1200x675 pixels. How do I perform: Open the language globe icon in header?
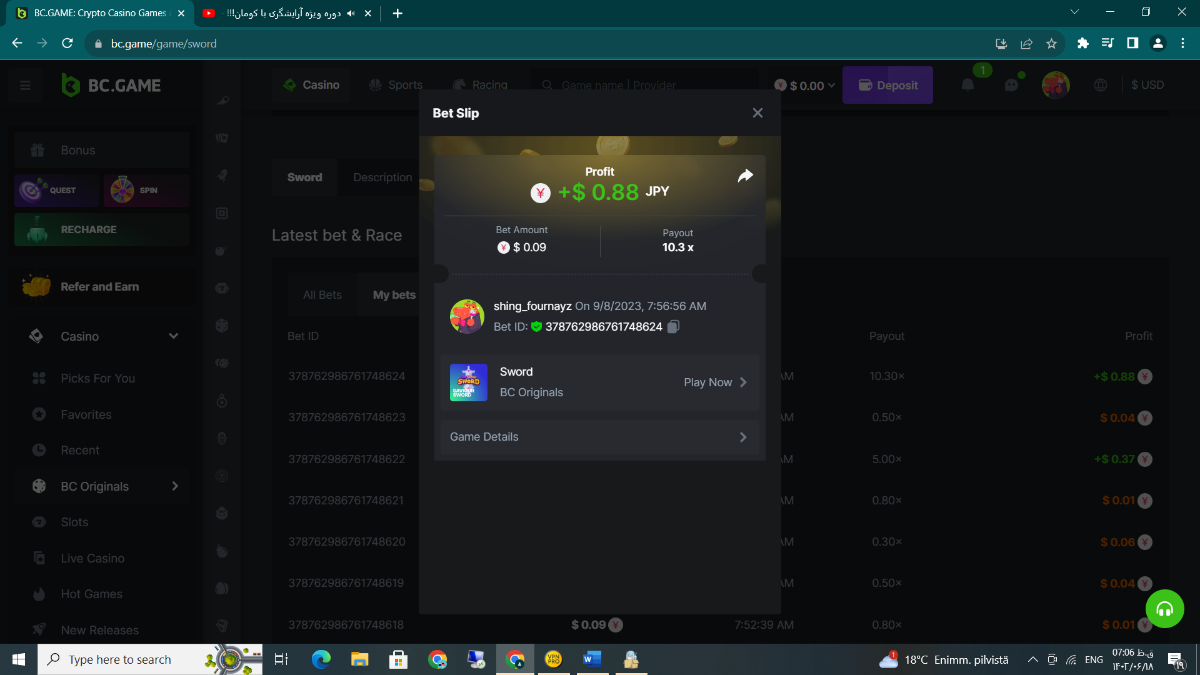1101,85
